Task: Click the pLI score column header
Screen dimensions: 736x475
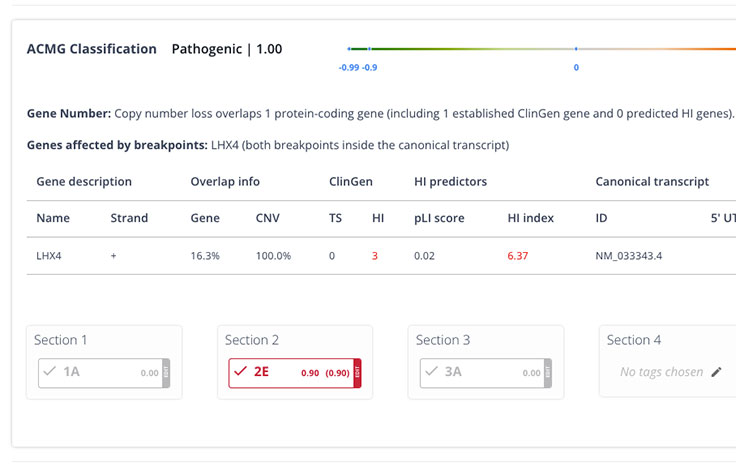Action: coord(439,218)
